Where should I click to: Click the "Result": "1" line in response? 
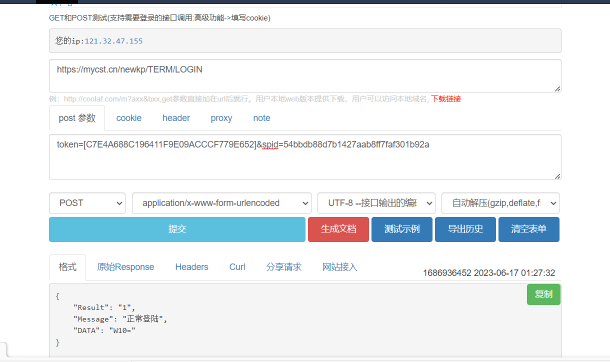[x=104, y=308]
